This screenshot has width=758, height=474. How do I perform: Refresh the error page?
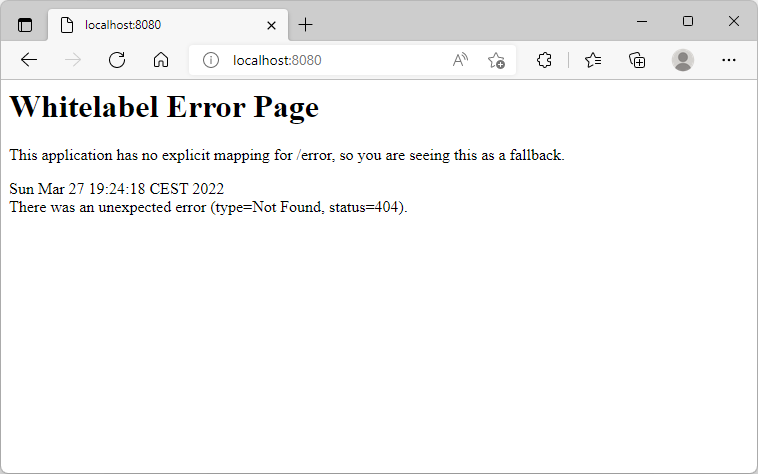[x=117, y=60]
